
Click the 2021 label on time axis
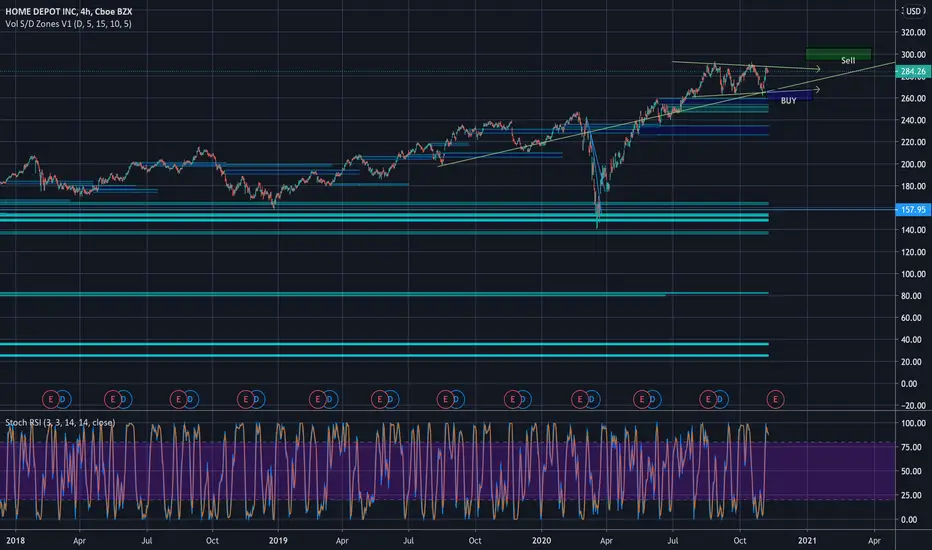(807, 540)
